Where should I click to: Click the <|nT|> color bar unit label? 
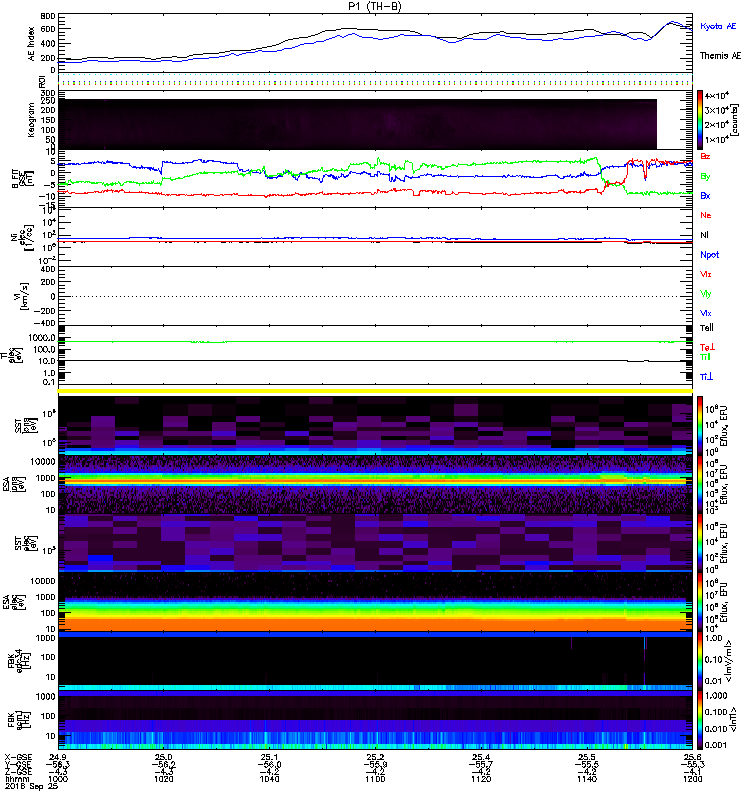pos(732,719)
